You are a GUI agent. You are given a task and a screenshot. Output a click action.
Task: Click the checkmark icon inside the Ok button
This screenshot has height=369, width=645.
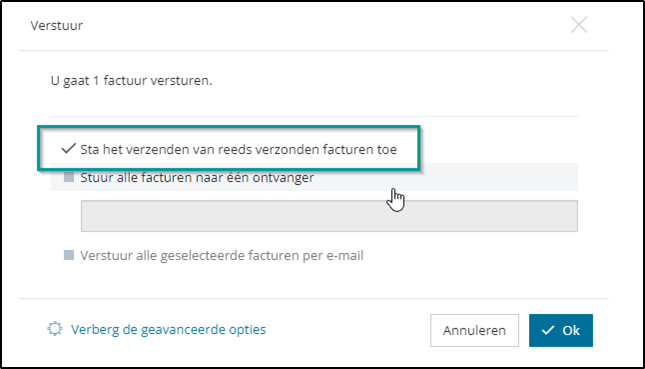click(548, 330)
